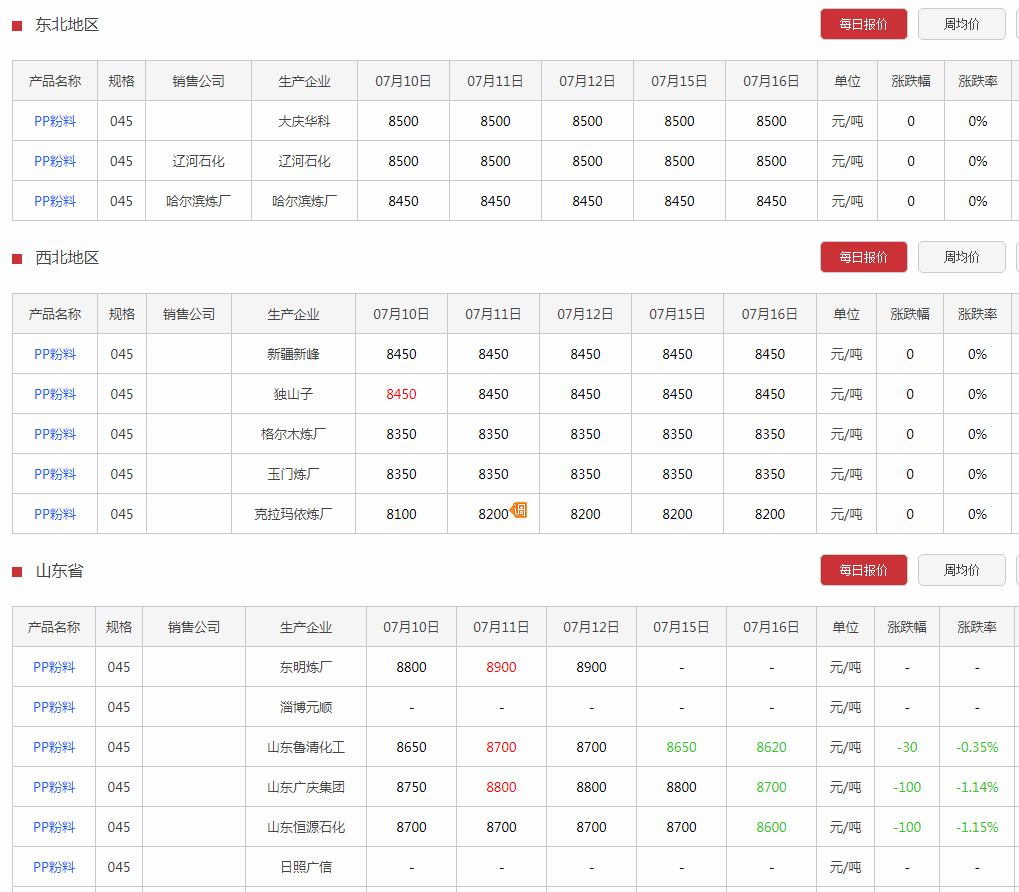Click 克拉玛依炼厂 producer cell
The height and width of the screenshot is (892, 1019).
coord(293,514)
